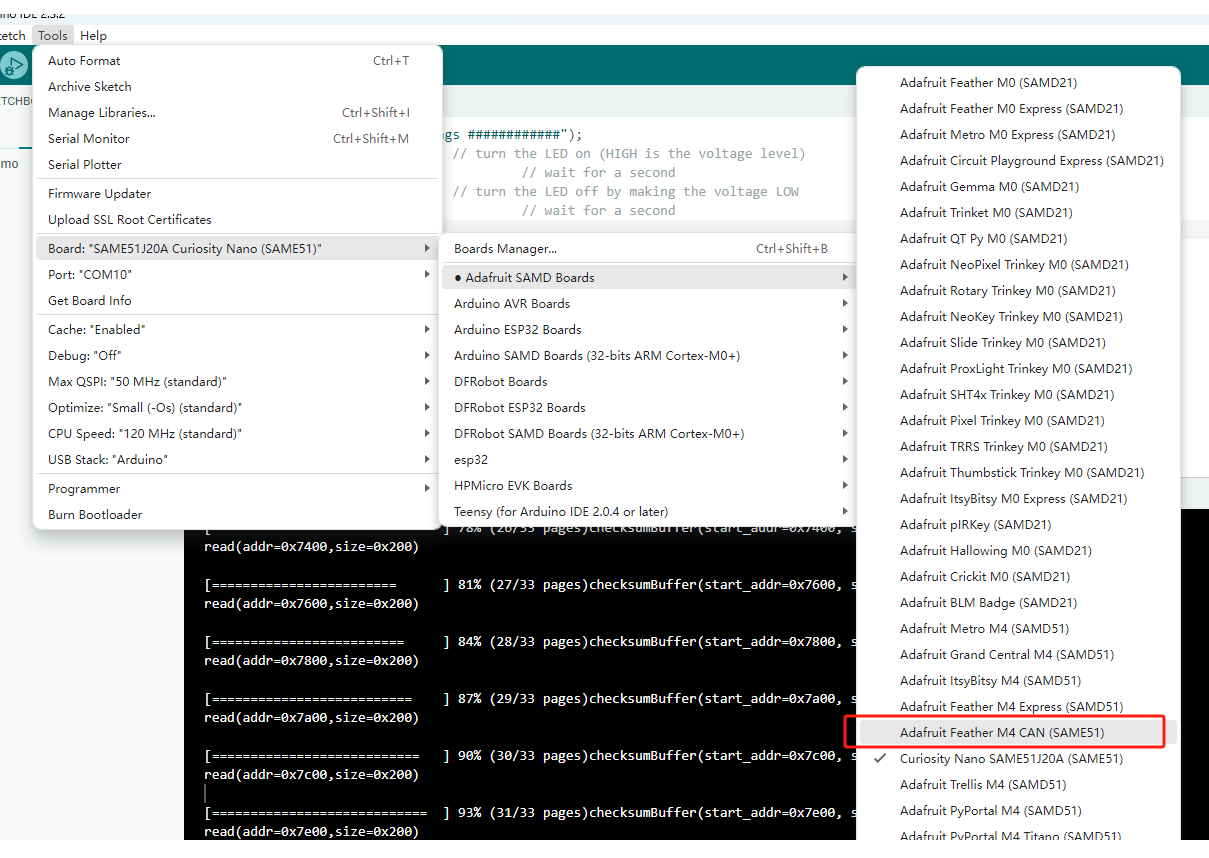
Task: Select Adafruit QT Py M0 board
Action: (x=1018, y=239)
